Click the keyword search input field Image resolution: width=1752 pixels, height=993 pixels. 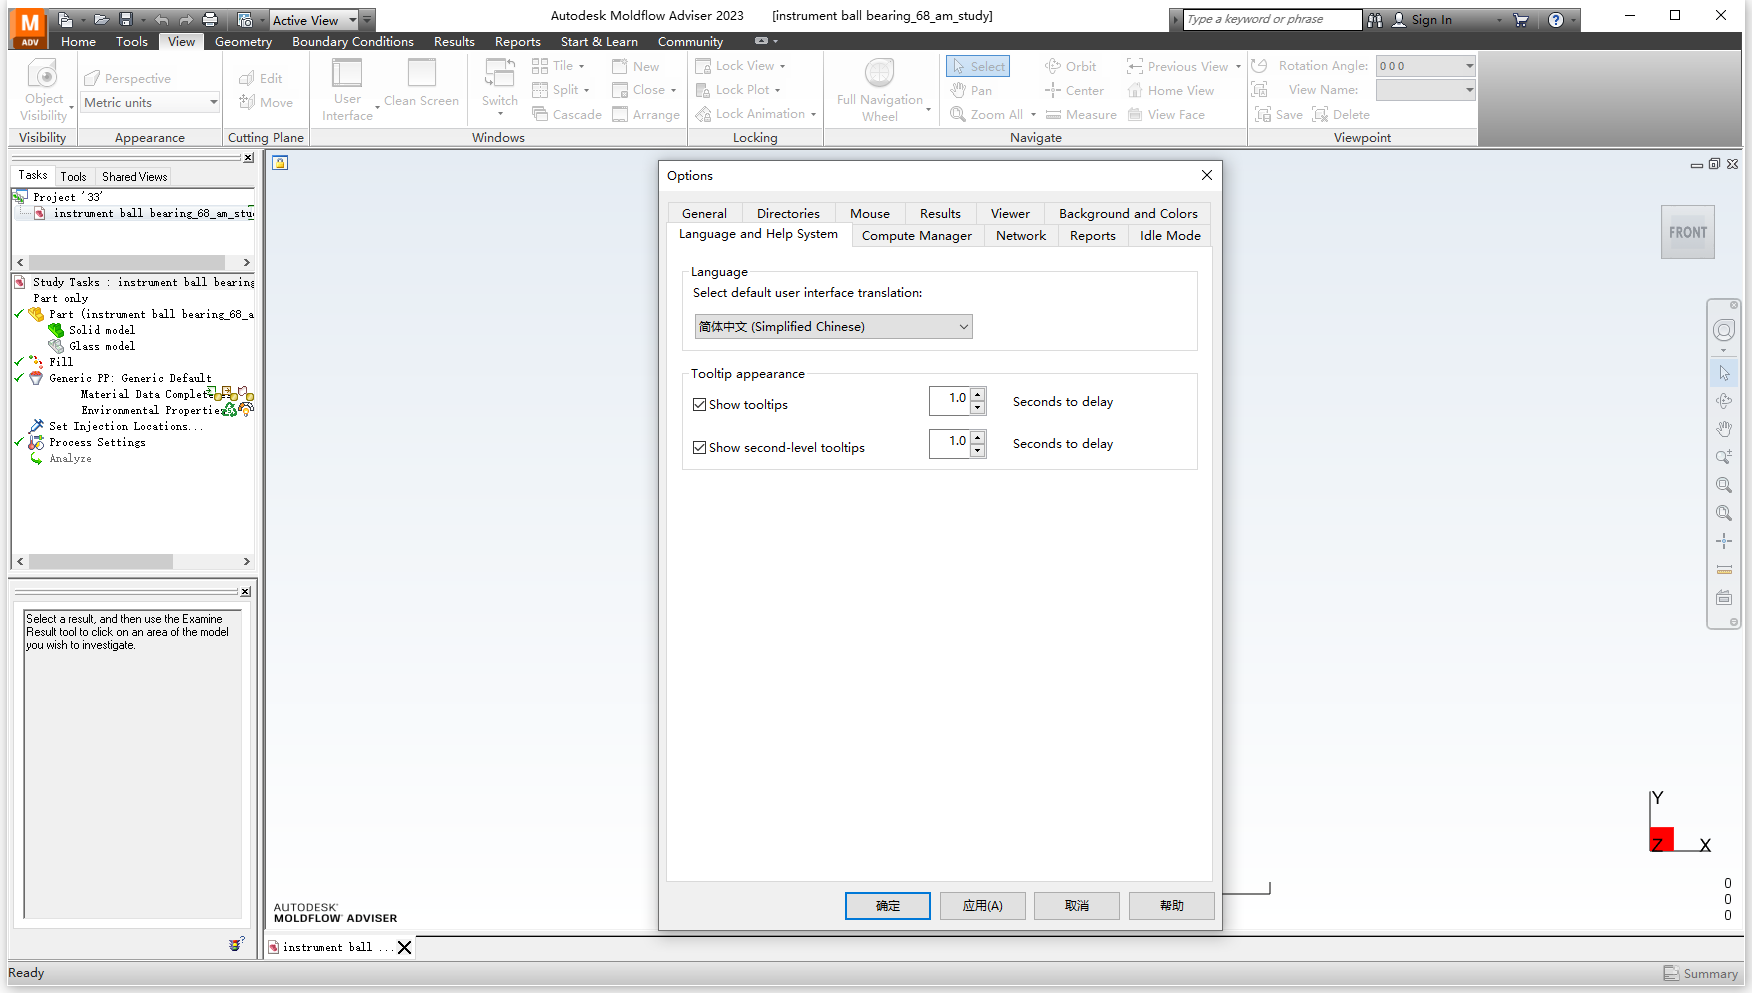[x=1272, y=19]
